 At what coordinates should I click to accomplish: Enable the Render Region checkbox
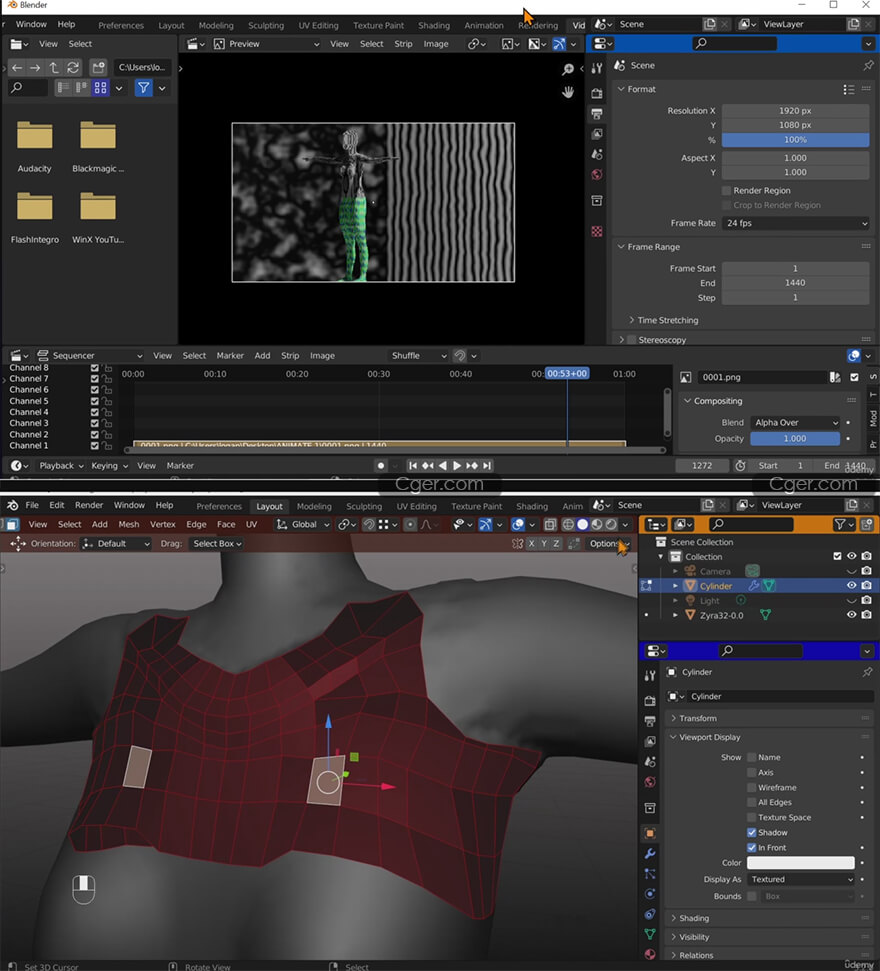[x=726, y=191]
